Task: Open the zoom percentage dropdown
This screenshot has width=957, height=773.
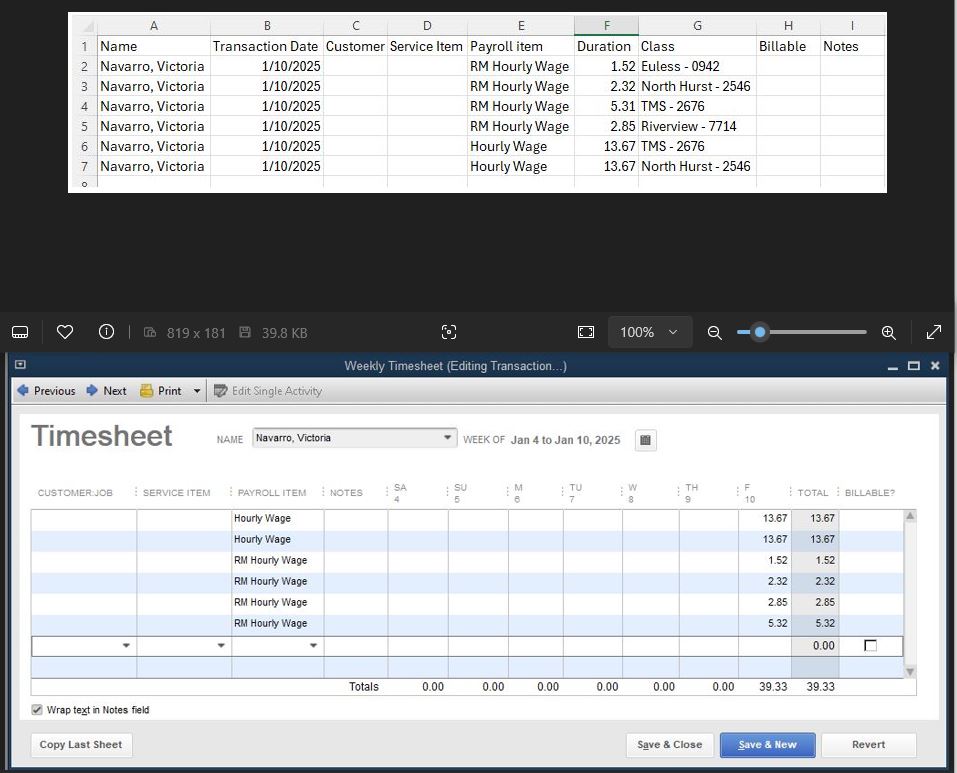Action: [650, 331]
